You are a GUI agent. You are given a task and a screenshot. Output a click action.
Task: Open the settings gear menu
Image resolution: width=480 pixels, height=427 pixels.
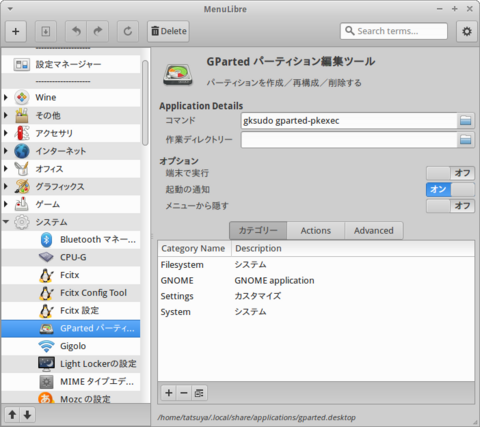click(467, 32)
